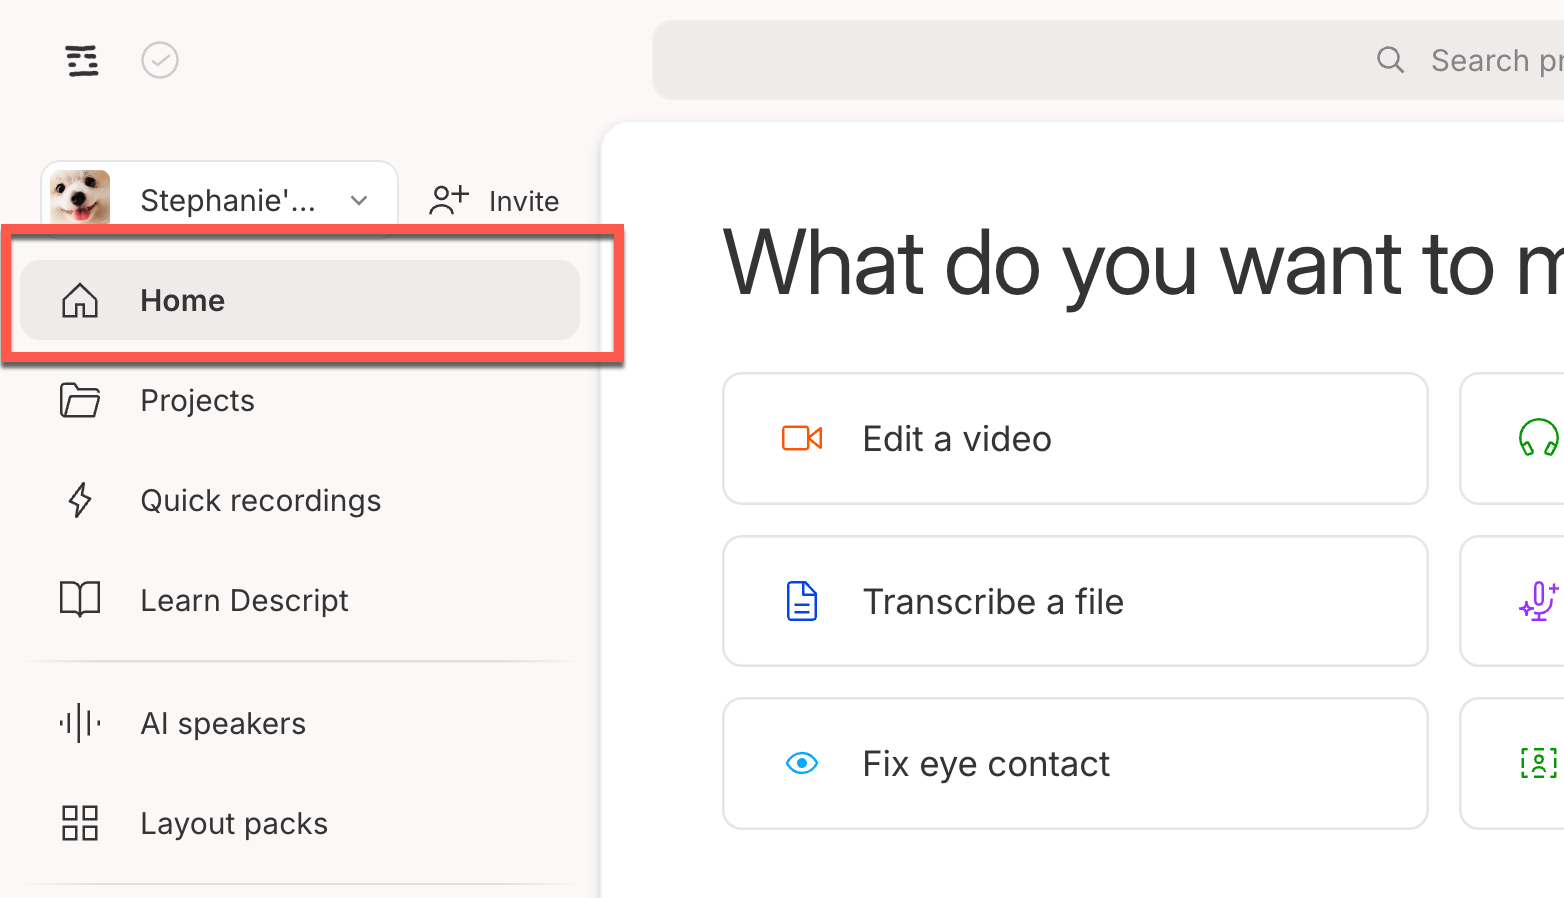The image size is (1564, 898).
Task: Choose the Fix eye contact card
Action: point(1075,764)
